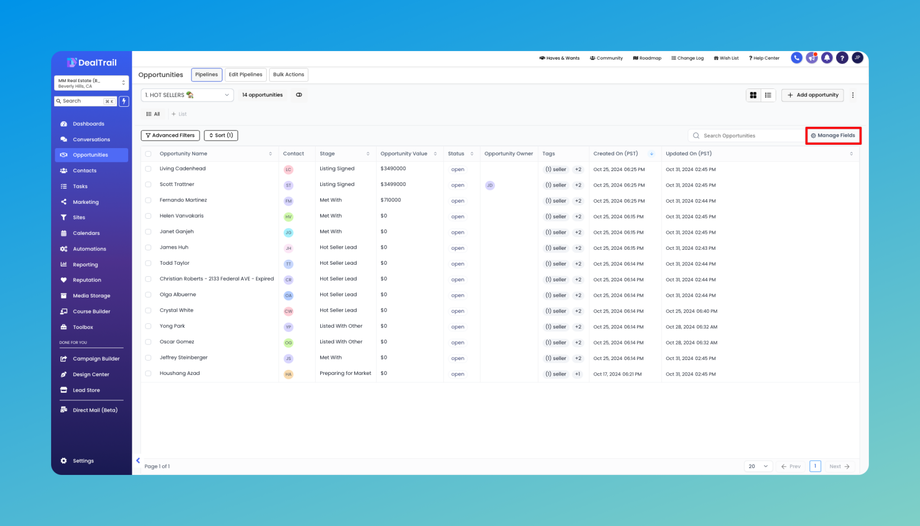Click the lightning quick-actions icon
The image size is (920, 526).
(124, 101)
